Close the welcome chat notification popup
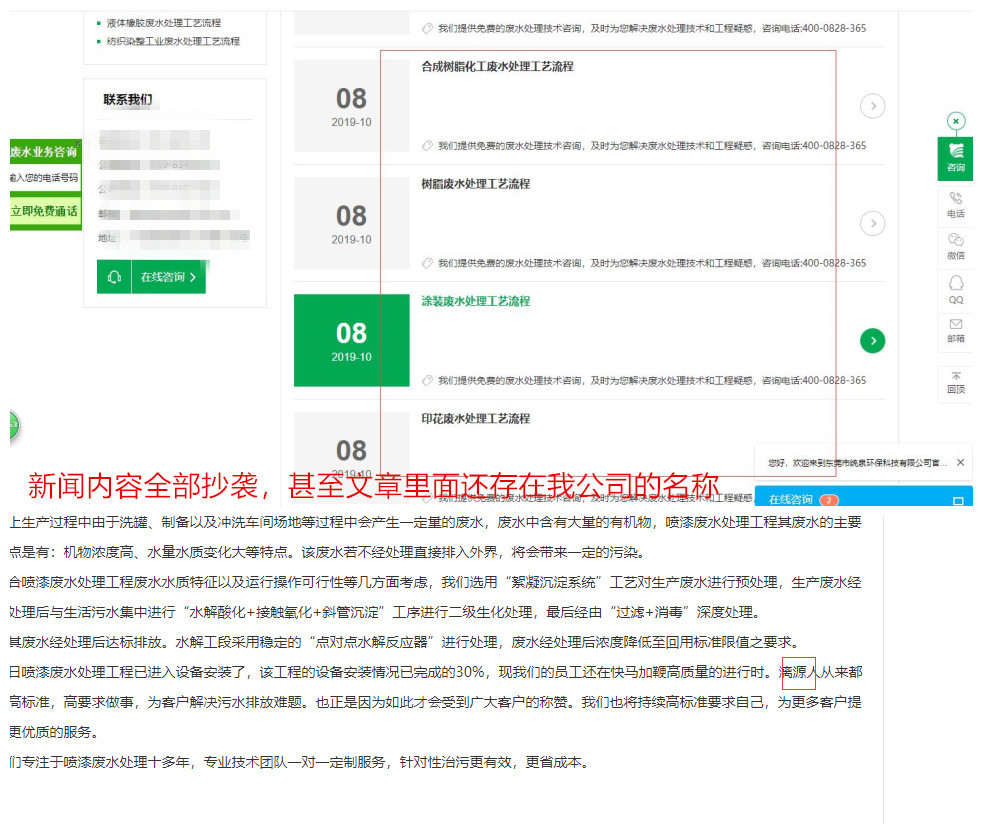This screenshot has height=834, width=983. [960, 461]
